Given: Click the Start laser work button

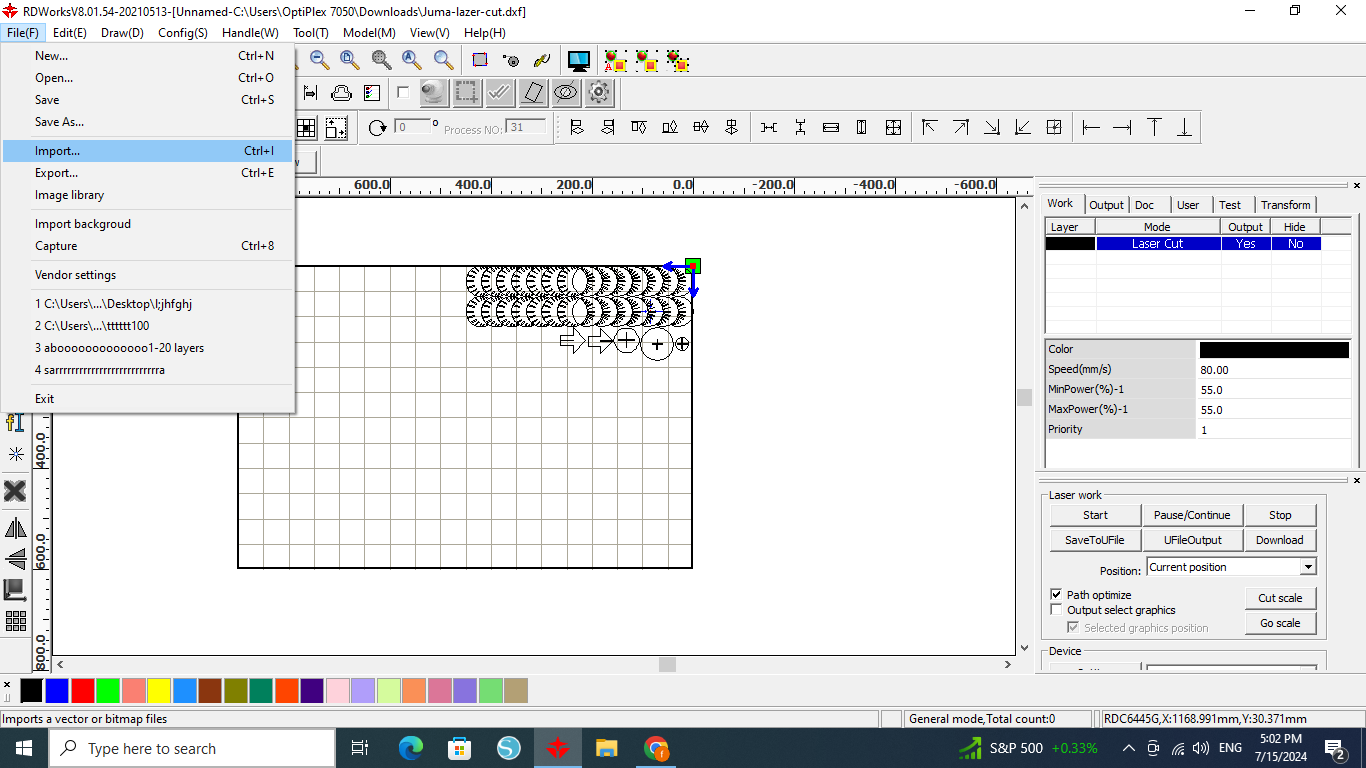Looking at the screenshot, I should 1095,515.
